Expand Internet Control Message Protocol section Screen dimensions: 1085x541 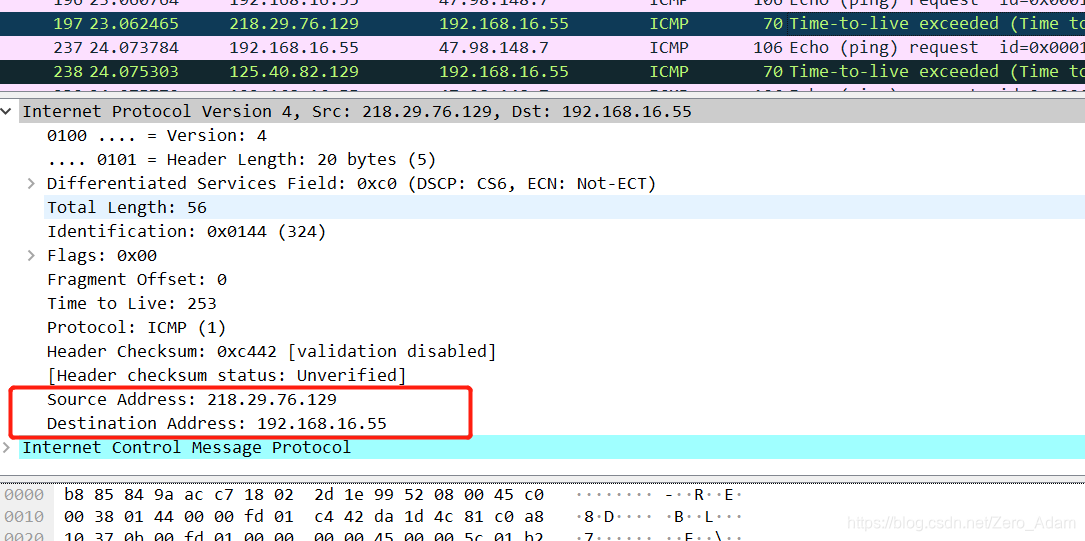tap(7, 447)
